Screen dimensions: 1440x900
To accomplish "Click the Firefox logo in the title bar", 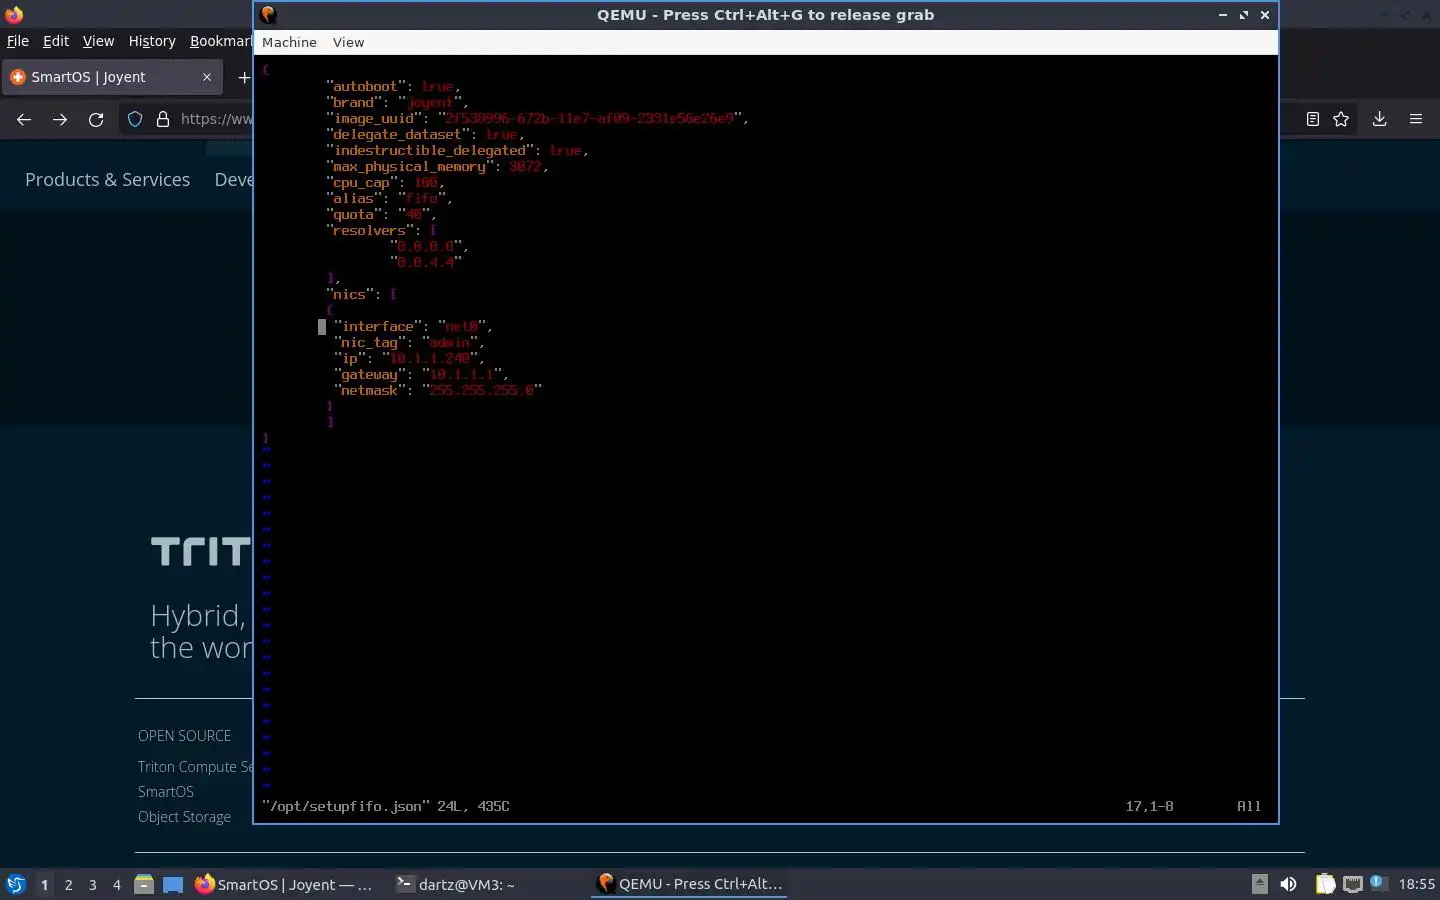I will tap(14, 14).
